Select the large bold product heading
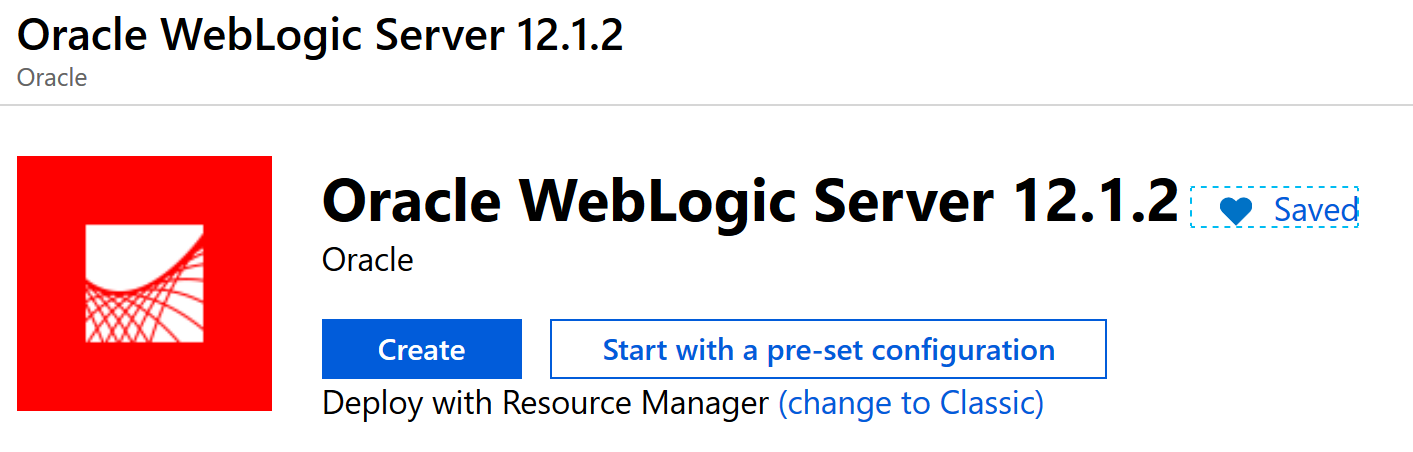Viewport: 1413px width, 452px height. point(751,201)
